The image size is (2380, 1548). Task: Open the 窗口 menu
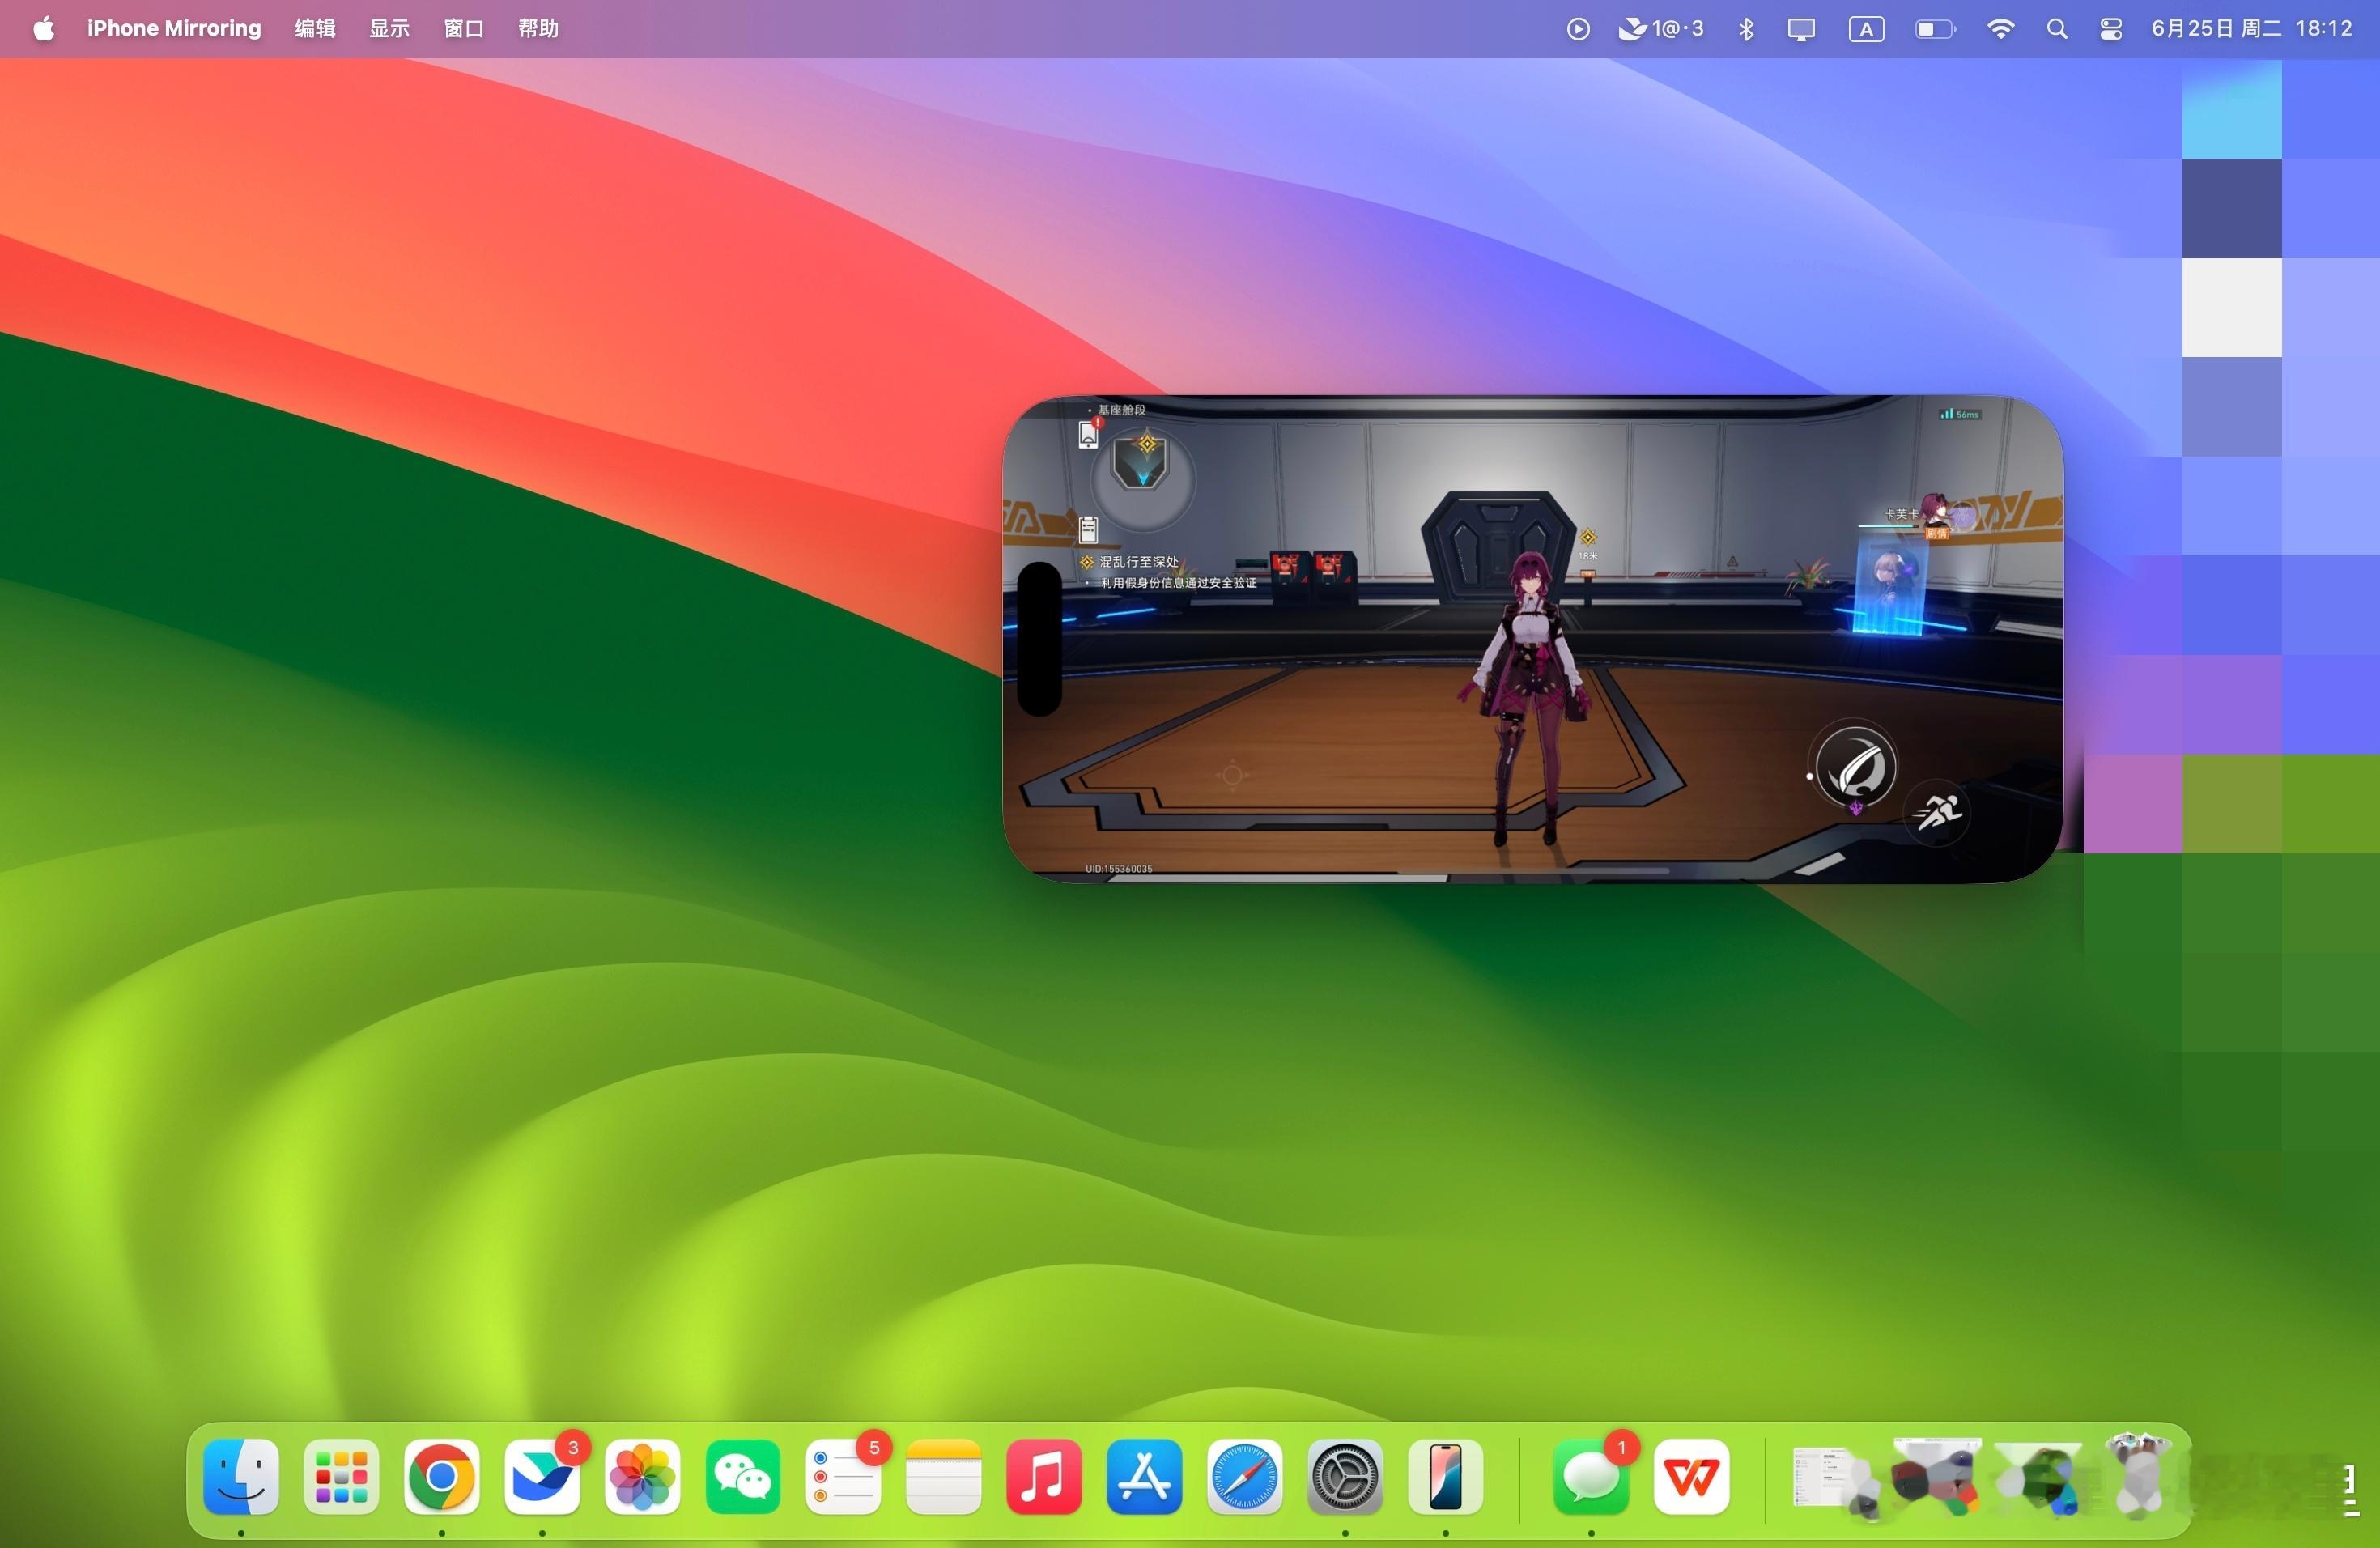click(x=464, y=28)
